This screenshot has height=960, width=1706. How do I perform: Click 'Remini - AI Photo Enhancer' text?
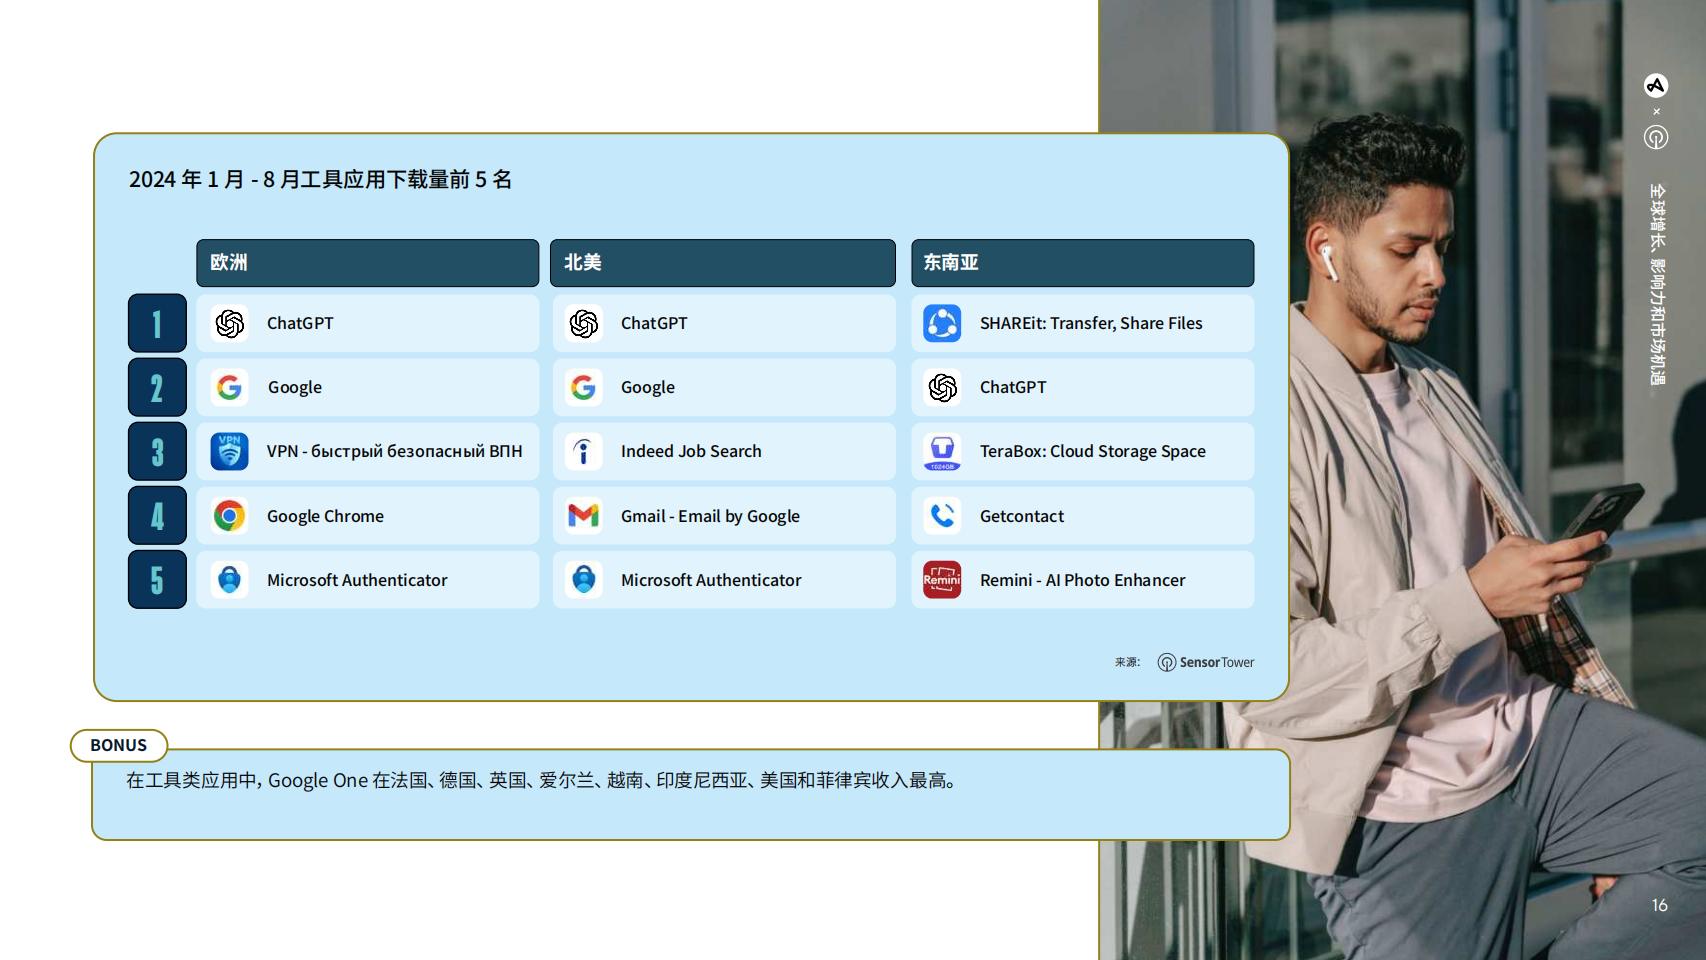[x=1083, y=580]
